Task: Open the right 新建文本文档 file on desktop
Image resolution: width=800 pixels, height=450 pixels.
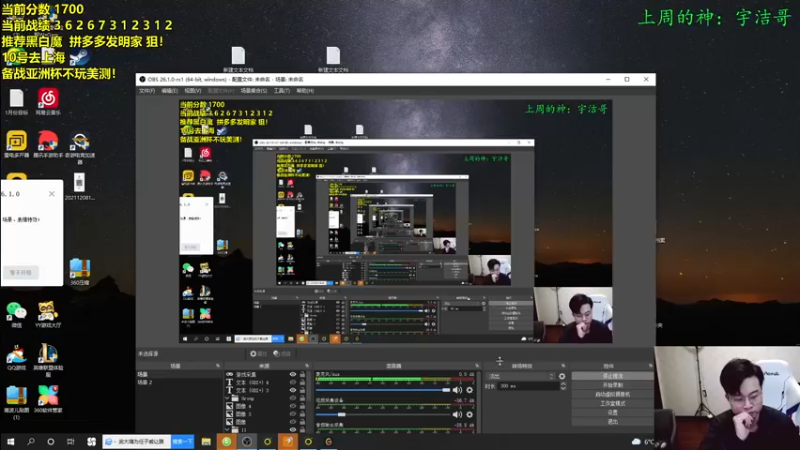Action: coord(333,59)
